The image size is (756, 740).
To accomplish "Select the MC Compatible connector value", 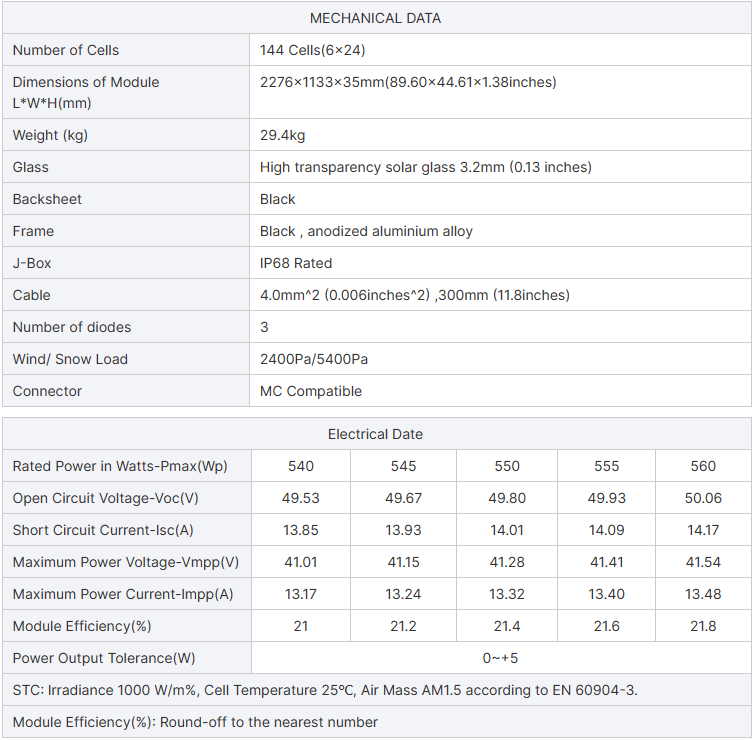I will (x=311, y=391).
